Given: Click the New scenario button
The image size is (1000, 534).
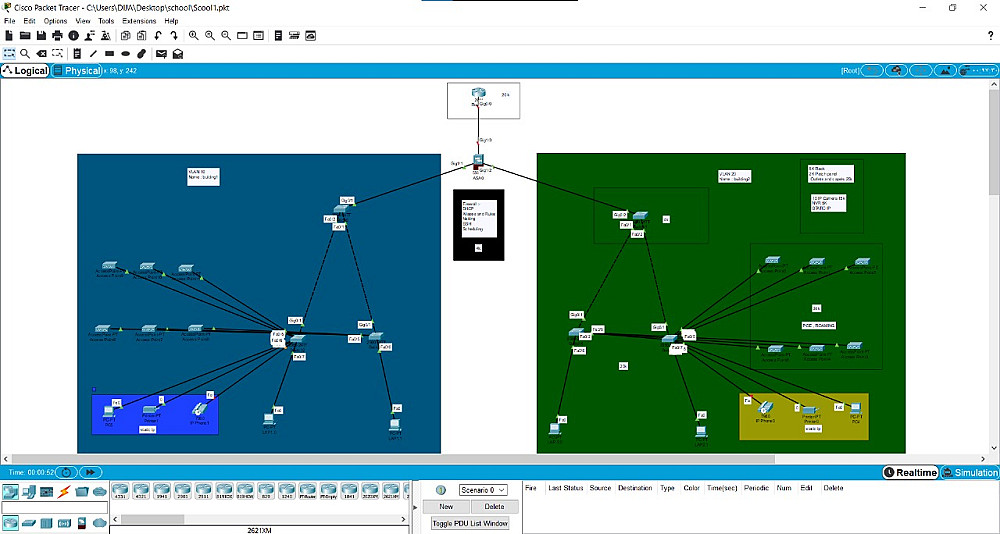Looking at the screenshot, I should 446,507.
